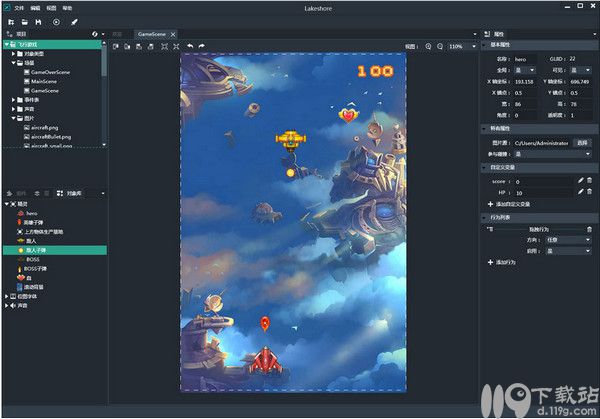Screen dimensions: 600x419
Task: Click the trash icon for HP variable
Action: tap(589, 191)
